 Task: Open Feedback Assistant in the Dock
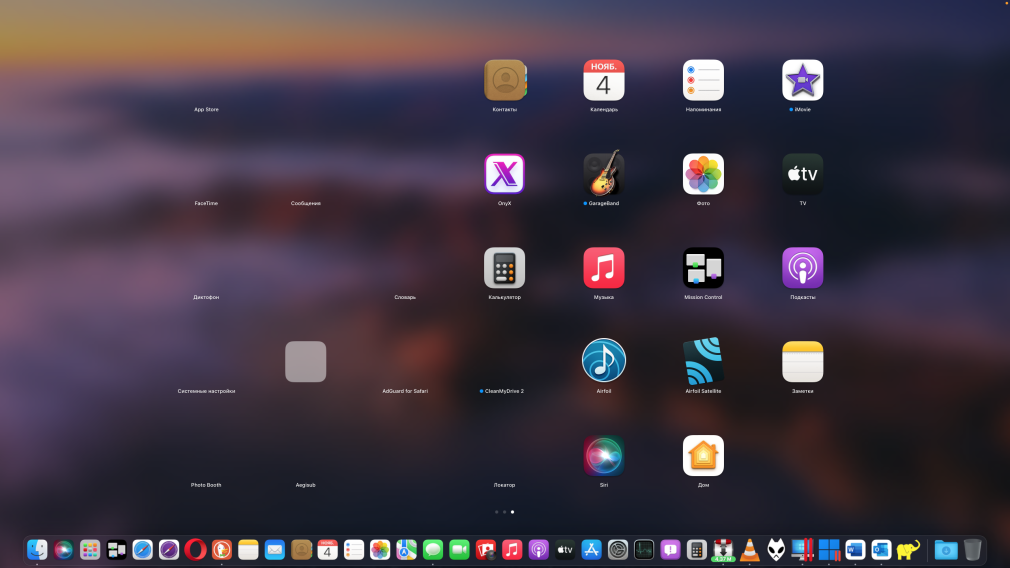[671, 549]
